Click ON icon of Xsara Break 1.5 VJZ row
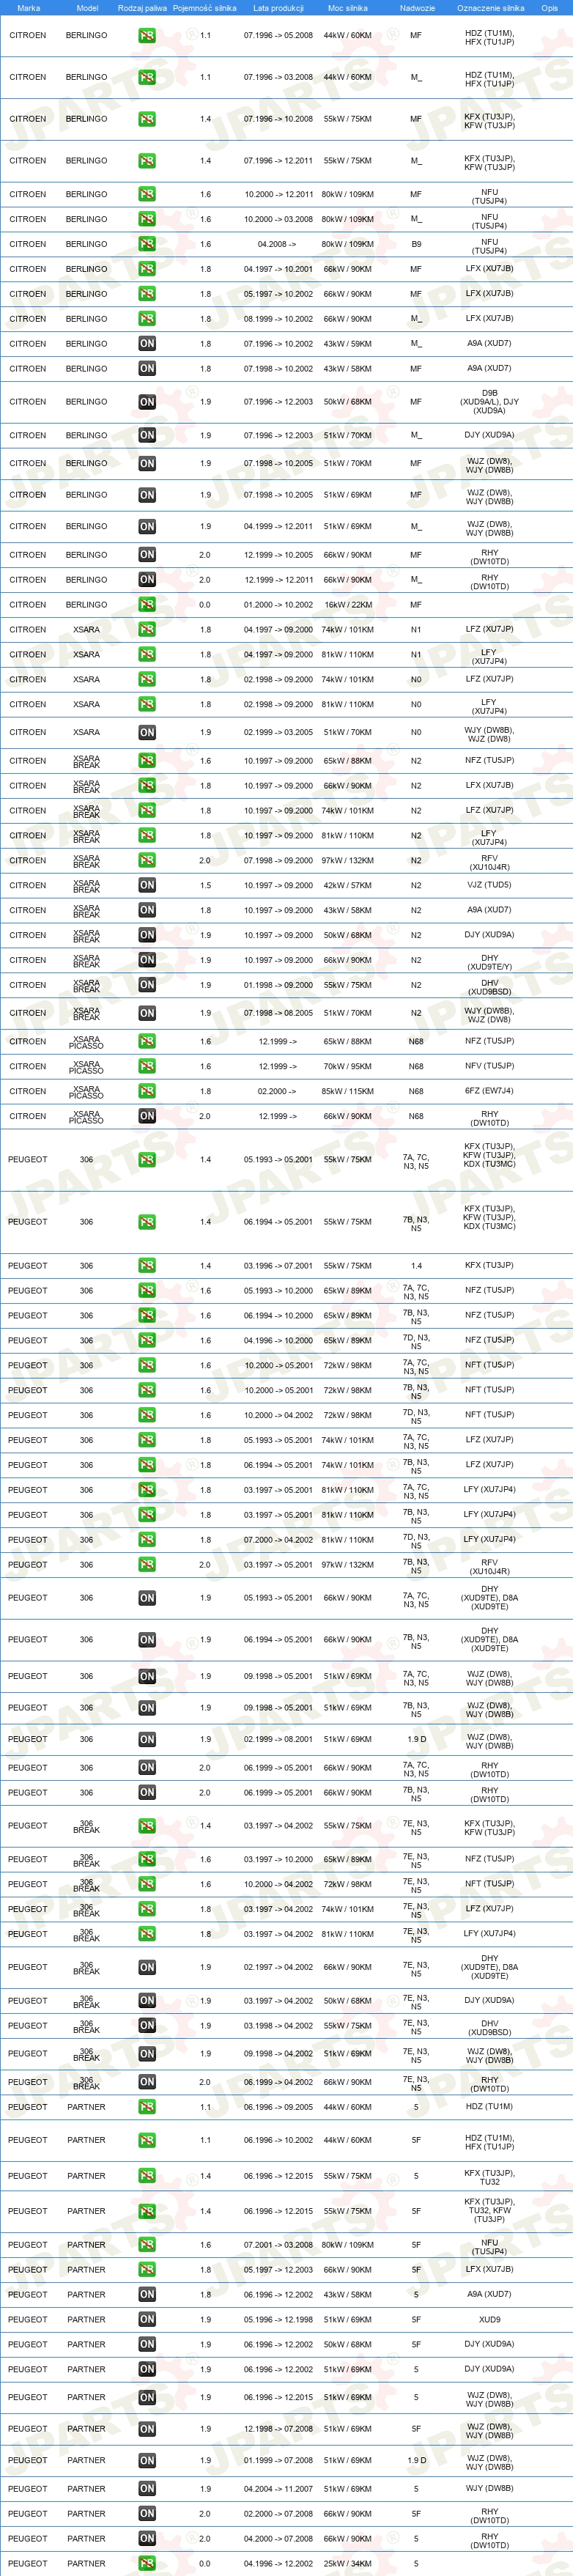573x2576 pixels. coord(147,885)
